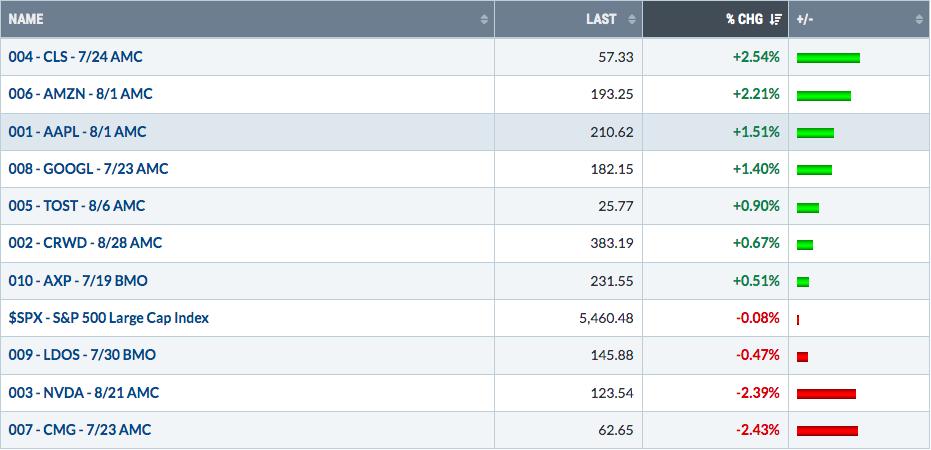931x450 pixels.
Task: Open the 008 - GOOGL - 7/23 AMC link
Action: coord(88,169)
